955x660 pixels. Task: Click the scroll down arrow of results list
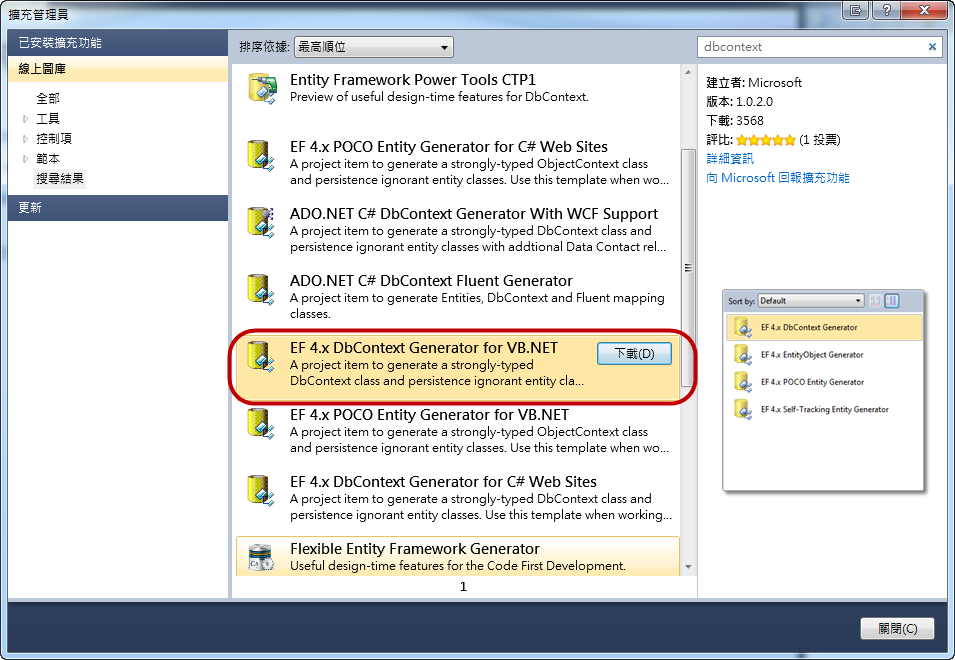pyautogui.click(x=688, y=567)
